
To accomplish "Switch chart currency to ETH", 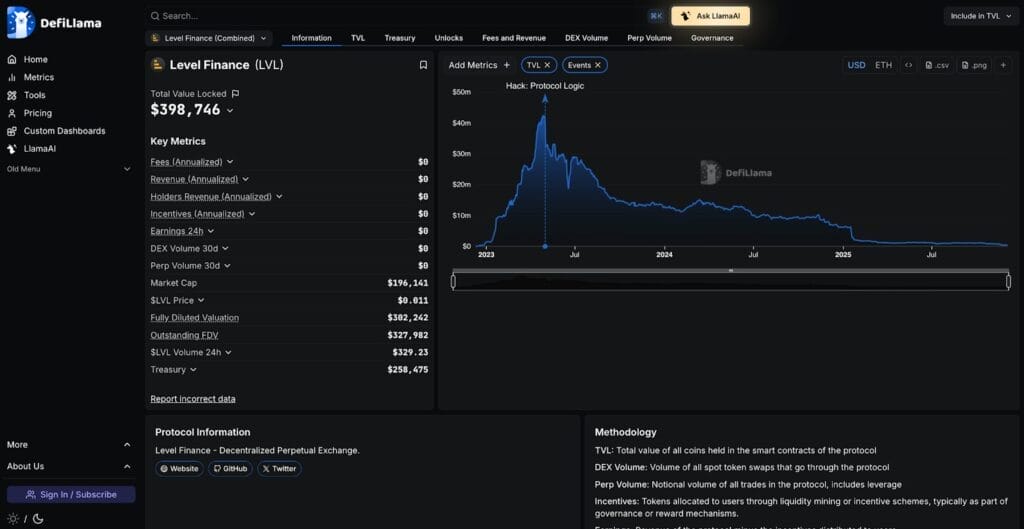I will point(883,65).
